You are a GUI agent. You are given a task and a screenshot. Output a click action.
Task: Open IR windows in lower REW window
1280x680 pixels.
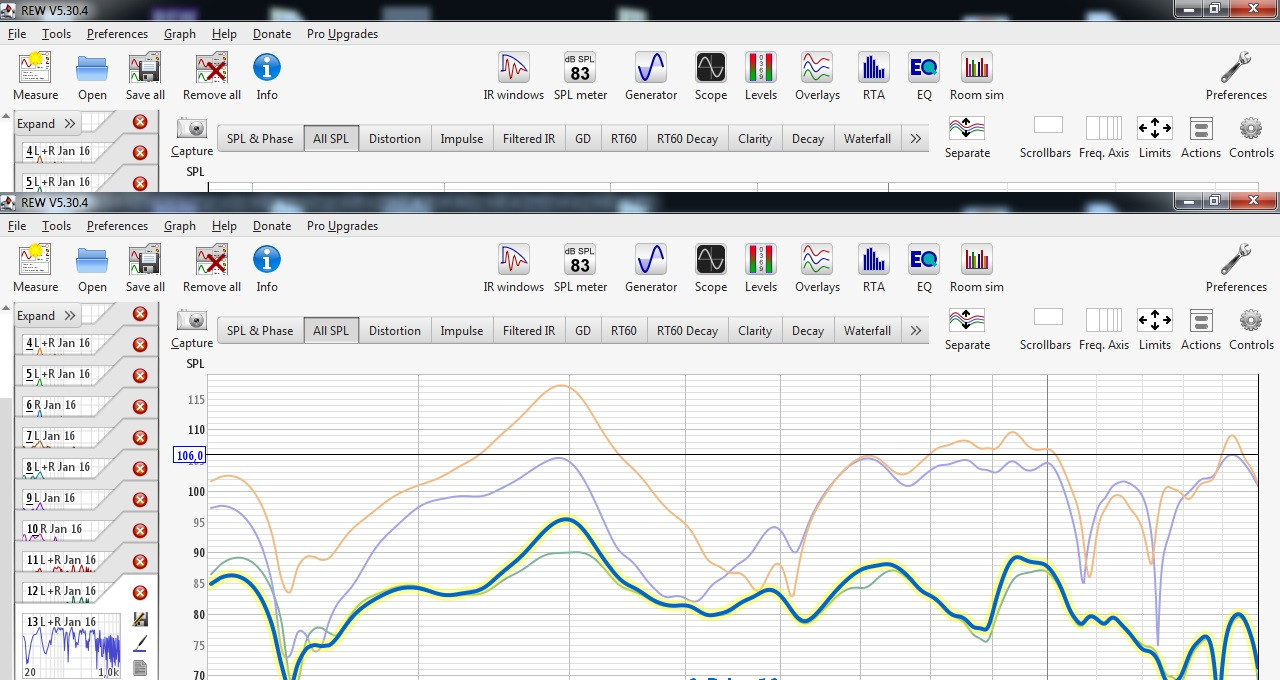514,260
